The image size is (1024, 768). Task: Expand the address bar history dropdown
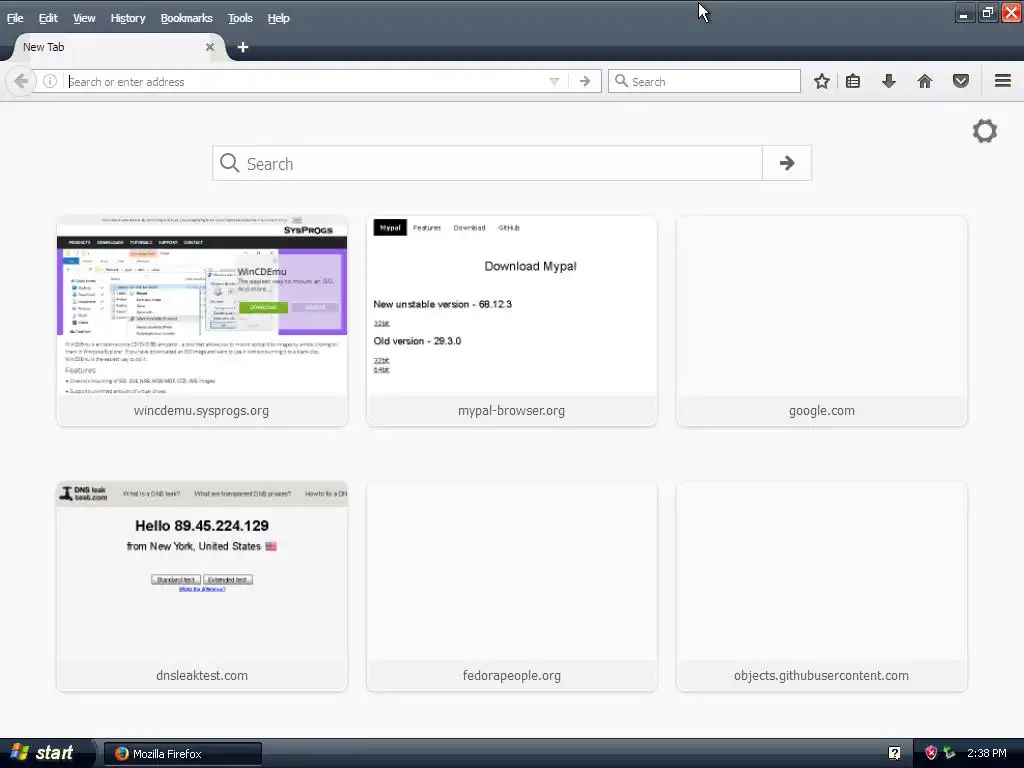(x=554, y=82)
